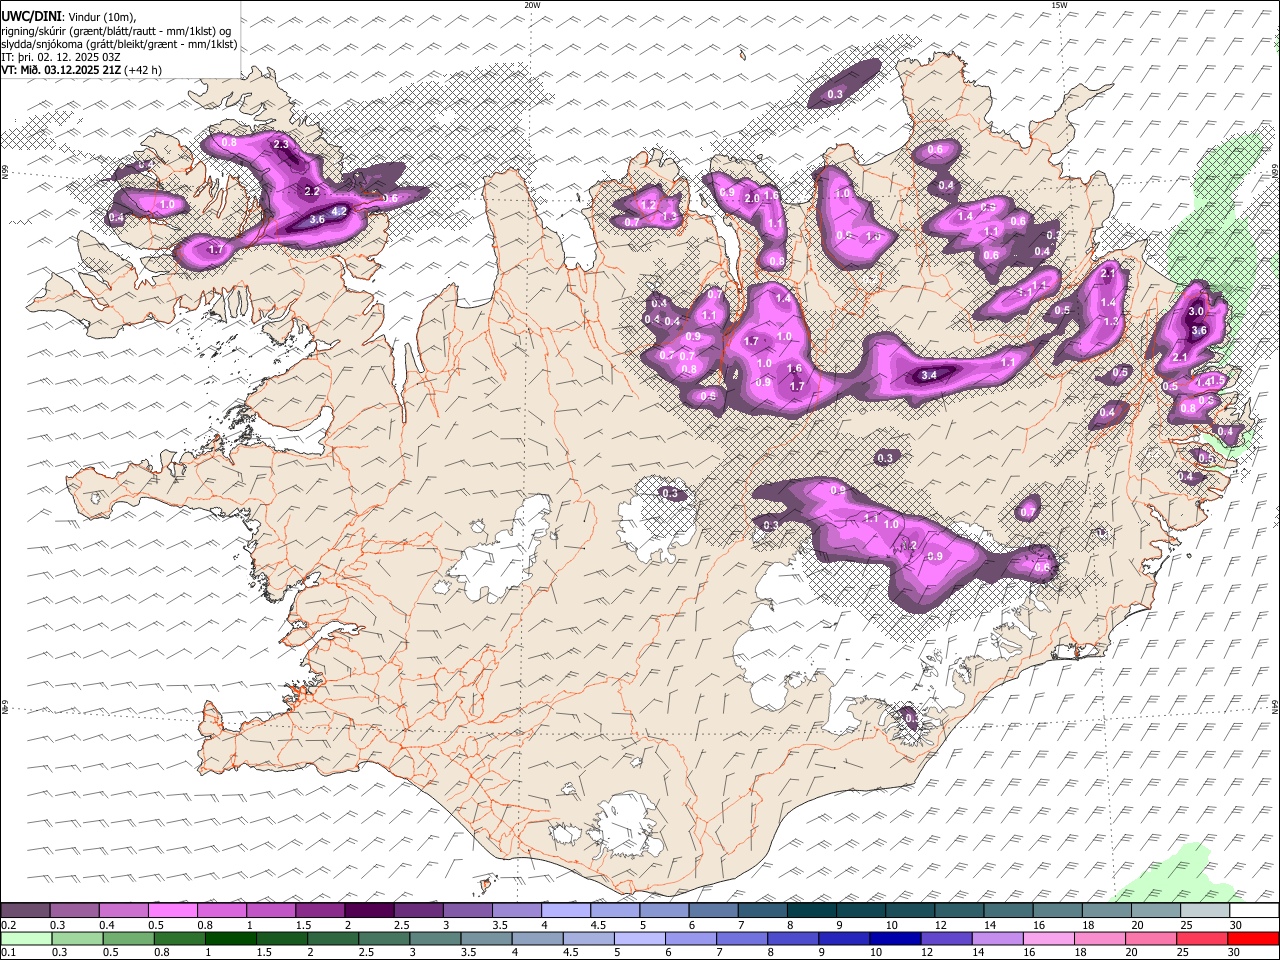The image size is (1280, 960).
Task: Click the 3.0 snowfall value label
Action: [1196, 311]
